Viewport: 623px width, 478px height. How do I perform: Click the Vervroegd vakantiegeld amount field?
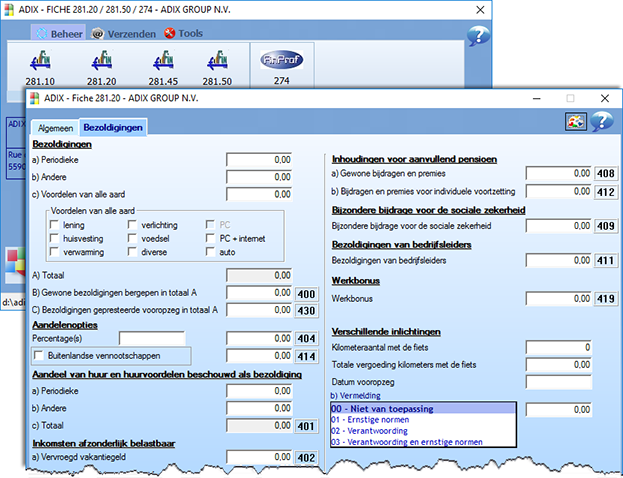tap(259, 457)
